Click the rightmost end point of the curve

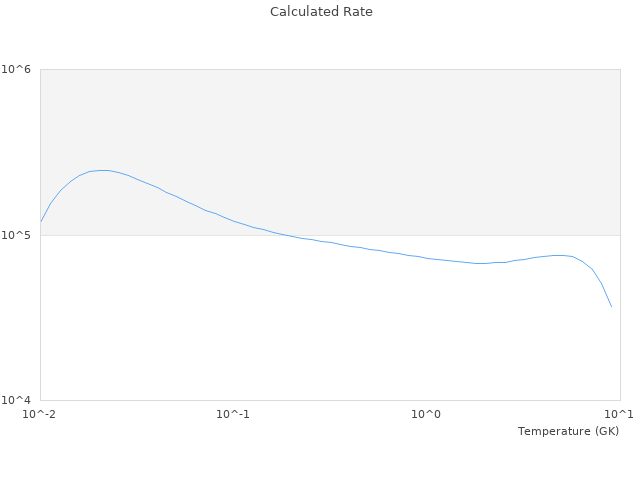pyautogui.click(x=611, y=306)
